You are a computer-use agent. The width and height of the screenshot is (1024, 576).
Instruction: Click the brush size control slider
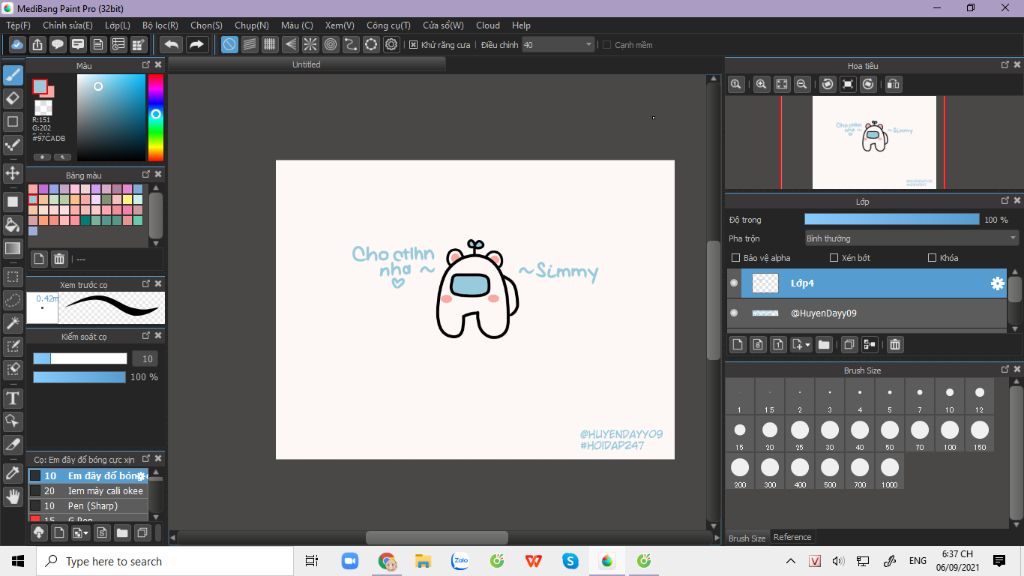click(80, 359)
